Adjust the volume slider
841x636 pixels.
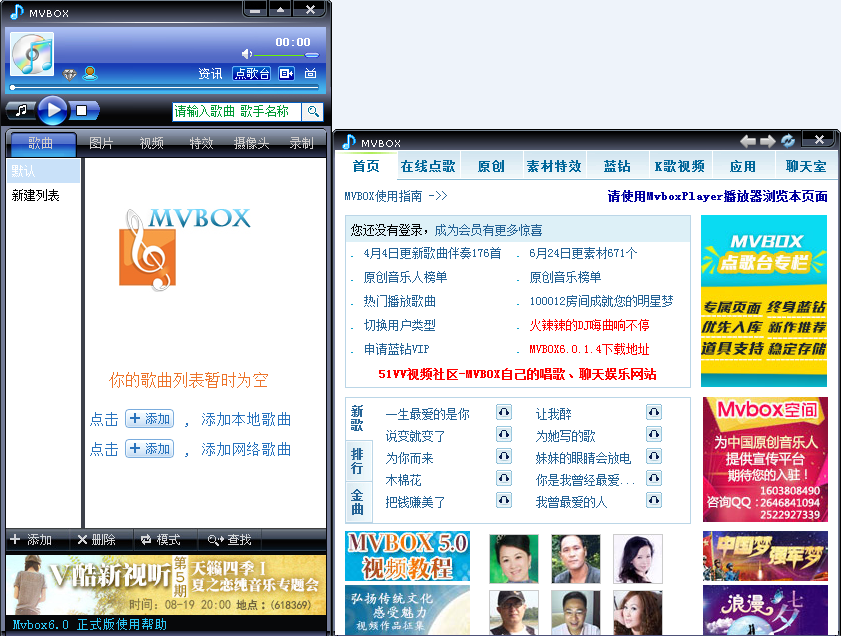(x=285, y=55)
